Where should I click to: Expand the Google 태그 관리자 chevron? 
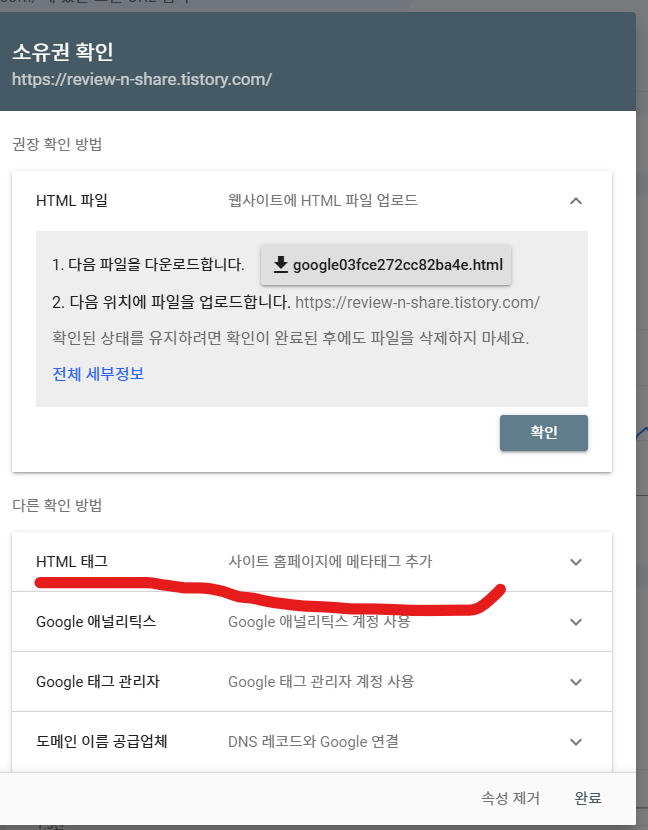click(x=576, y=682)
